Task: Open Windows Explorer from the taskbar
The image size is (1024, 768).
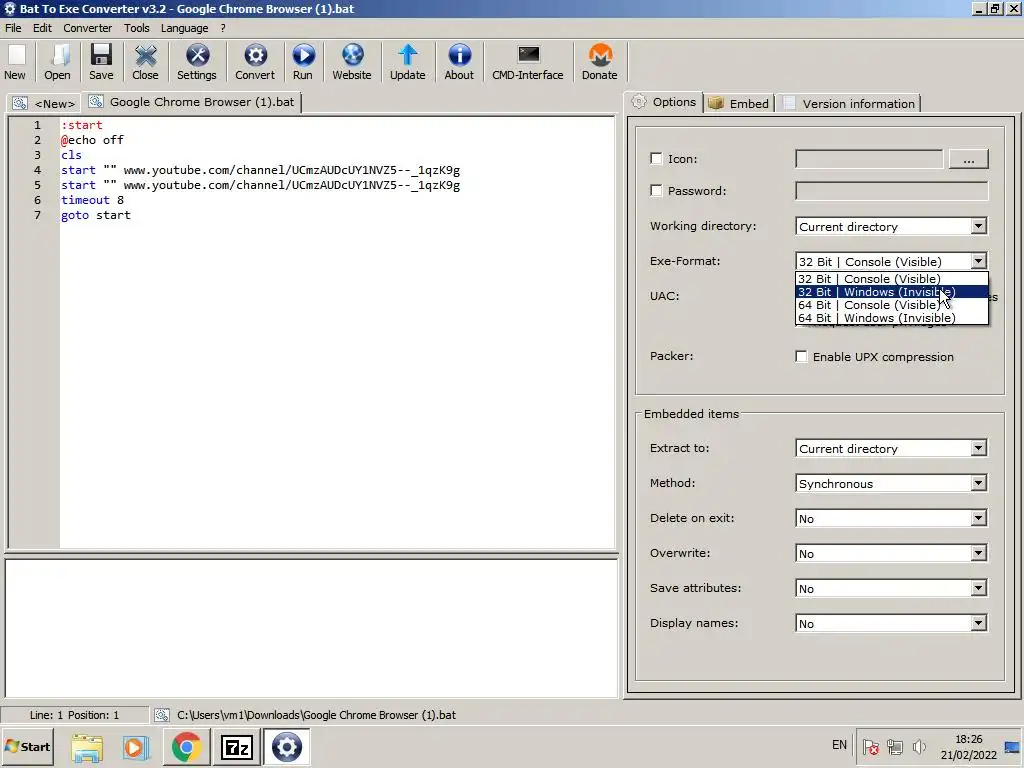Action: tap(87, 747)
